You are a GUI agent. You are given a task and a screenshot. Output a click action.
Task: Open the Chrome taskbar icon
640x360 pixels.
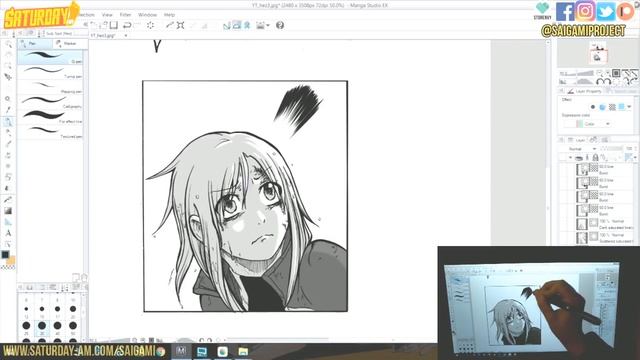(161, 351)
